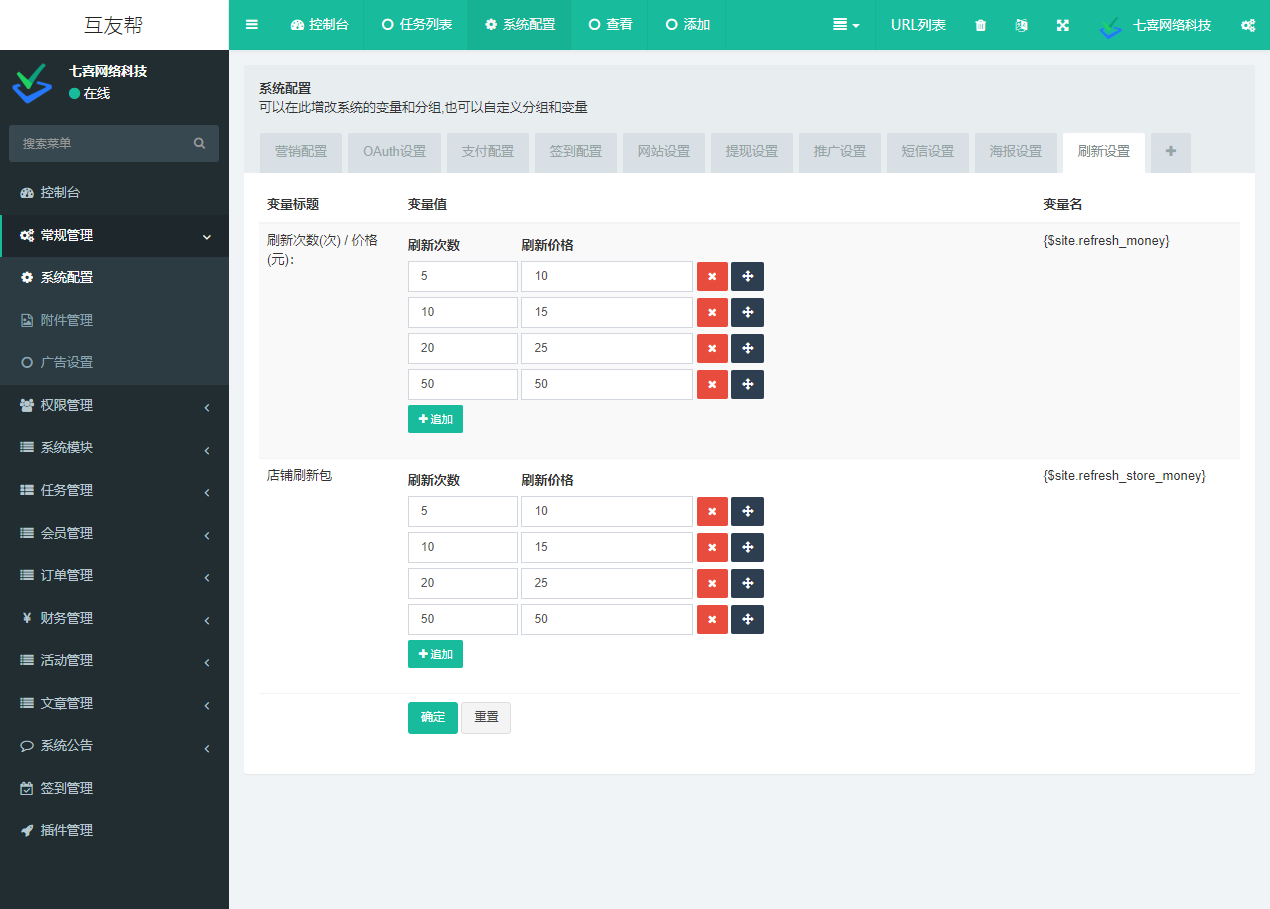Click the language switch icon in top bar
1270x909 pixels.
1021,25
